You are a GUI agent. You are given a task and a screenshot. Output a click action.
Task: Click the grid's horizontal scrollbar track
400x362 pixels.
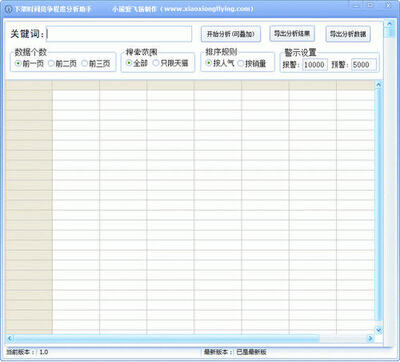190,338
